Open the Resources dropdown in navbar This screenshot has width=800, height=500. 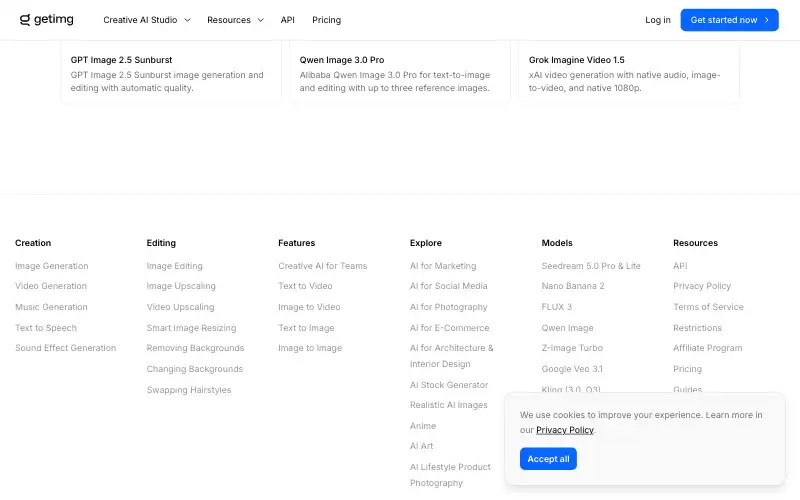tap(235, 20)
